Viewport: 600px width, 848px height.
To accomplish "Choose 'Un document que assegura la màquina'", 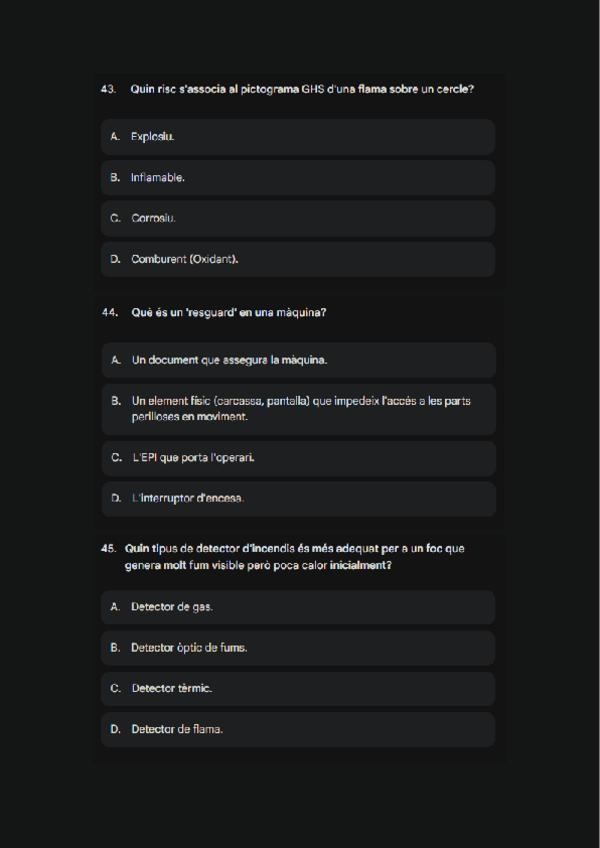I will tap(297, 360).
